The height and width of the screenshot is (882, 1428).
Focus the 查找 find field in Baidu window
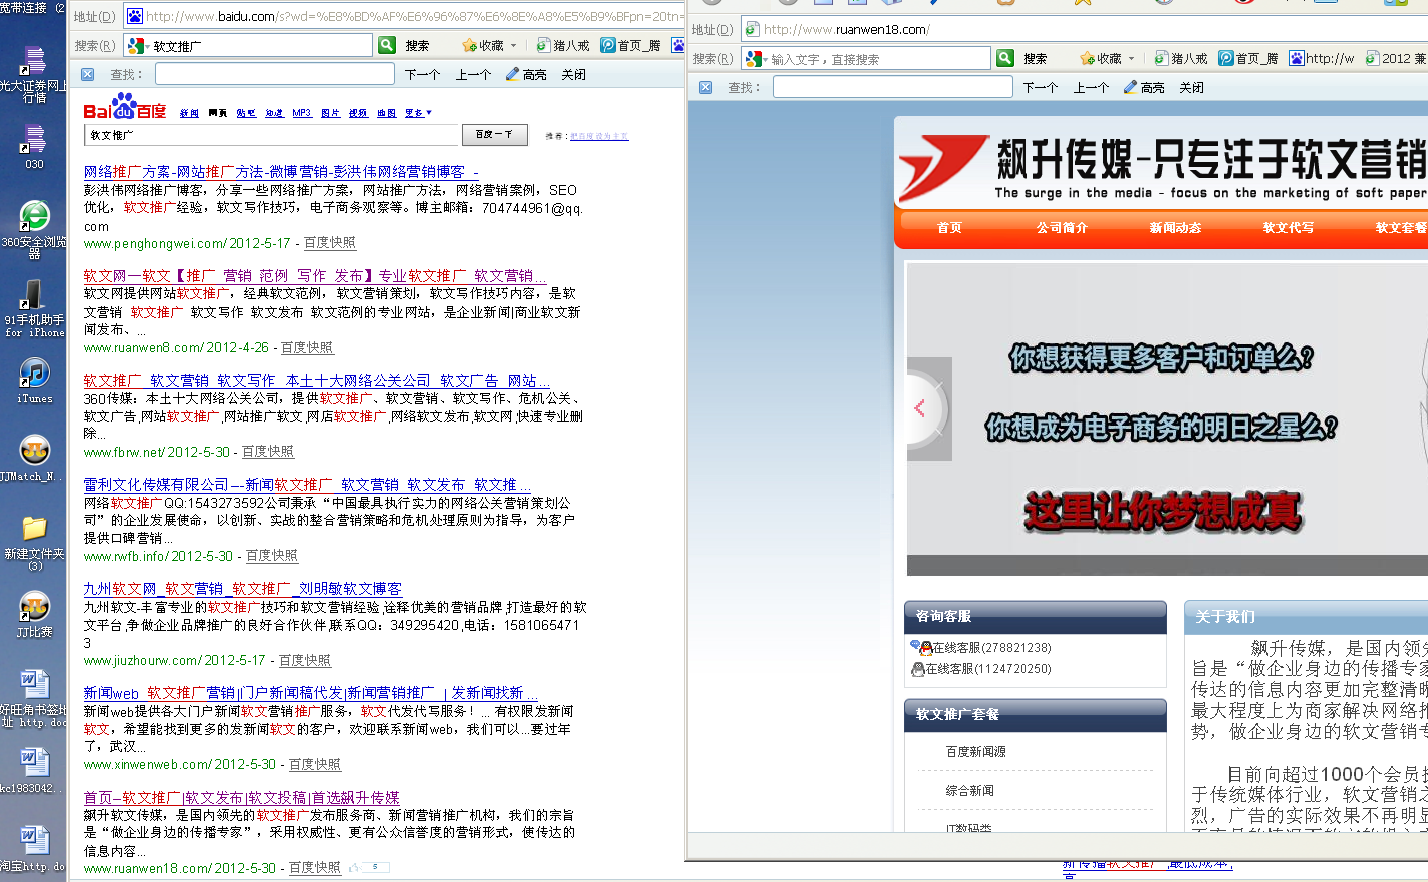pos(275,74)
